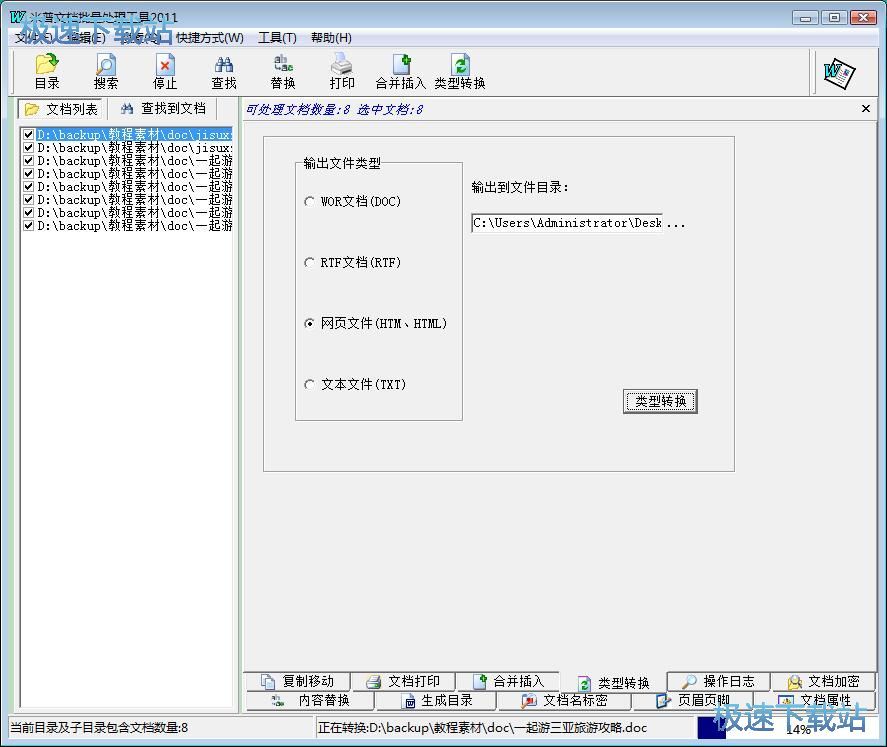The width and height of the screenshot is (887, 747).
Task: Open the 文档名标密 bottom tab
Action: 565,700
